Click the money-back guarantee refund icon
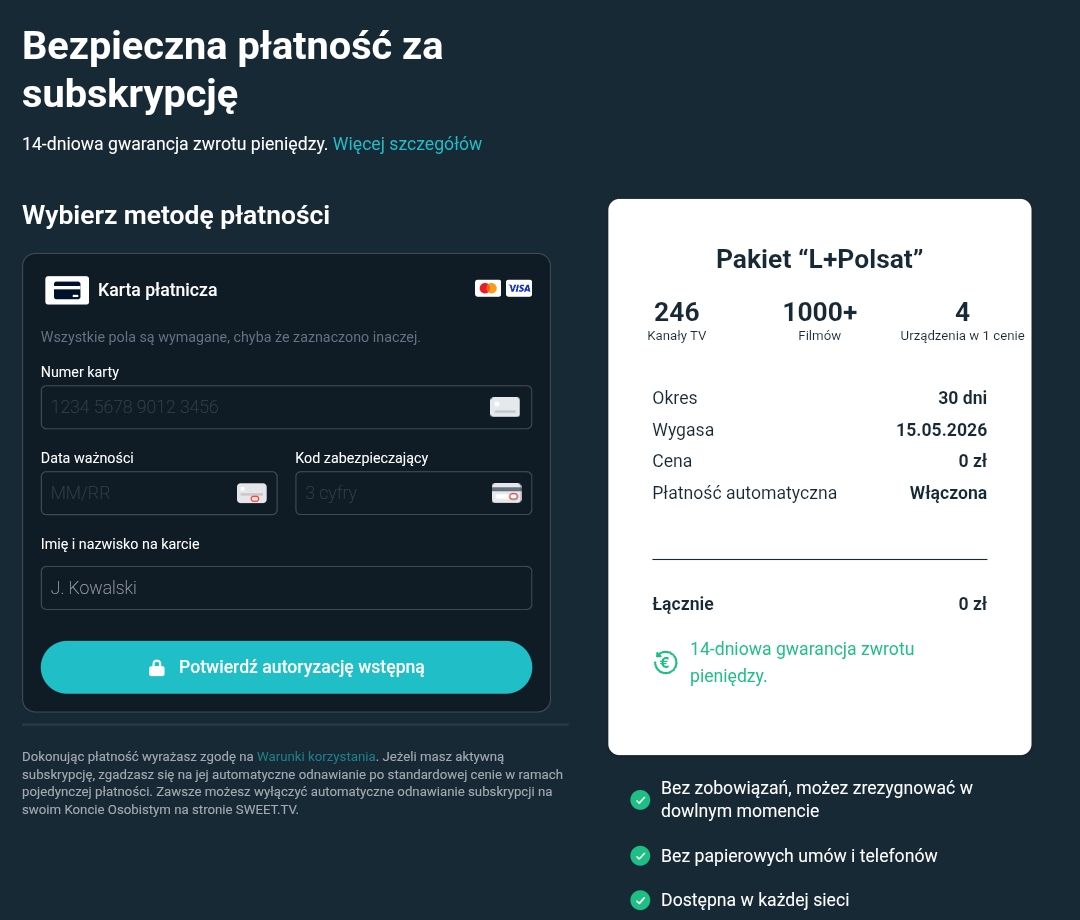Viewport: 1080px width, 920px height. (666, 662)
